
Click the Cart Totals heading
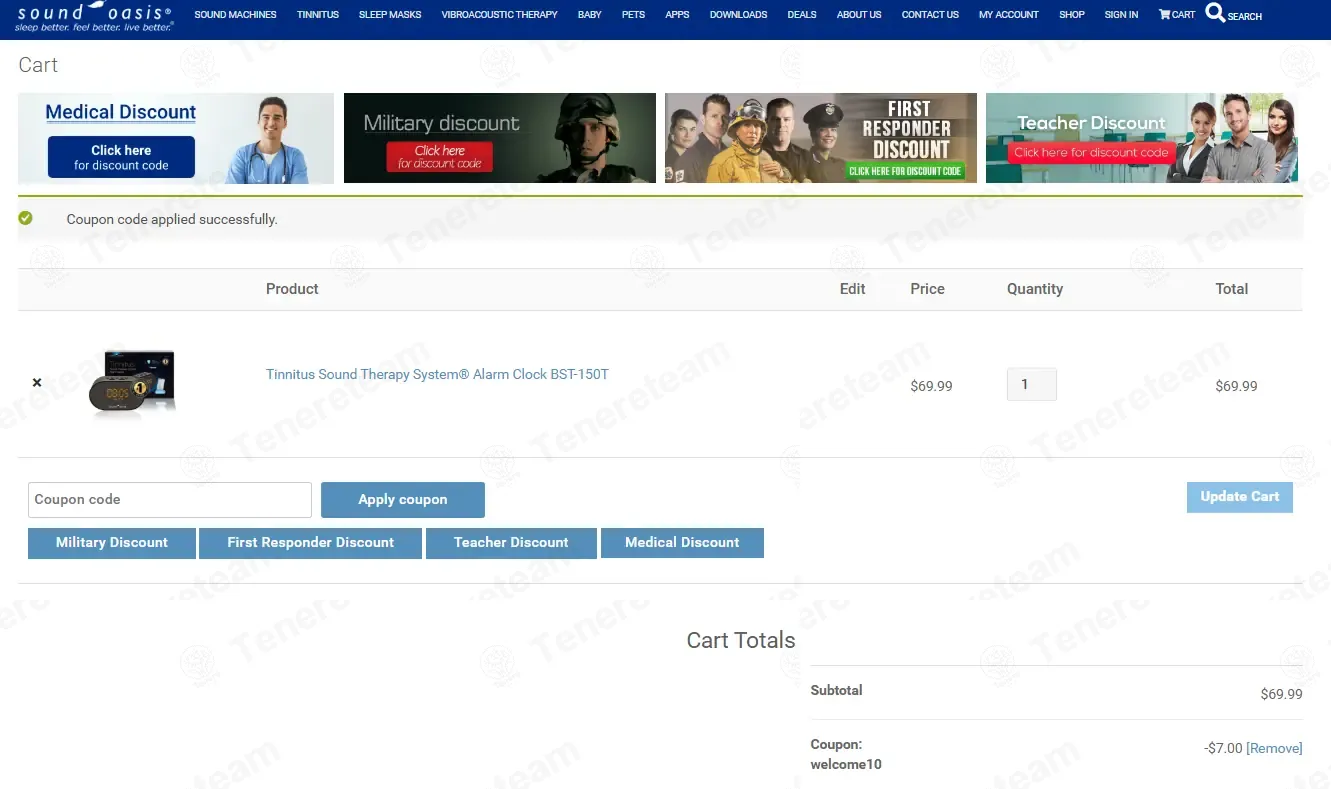741,640
